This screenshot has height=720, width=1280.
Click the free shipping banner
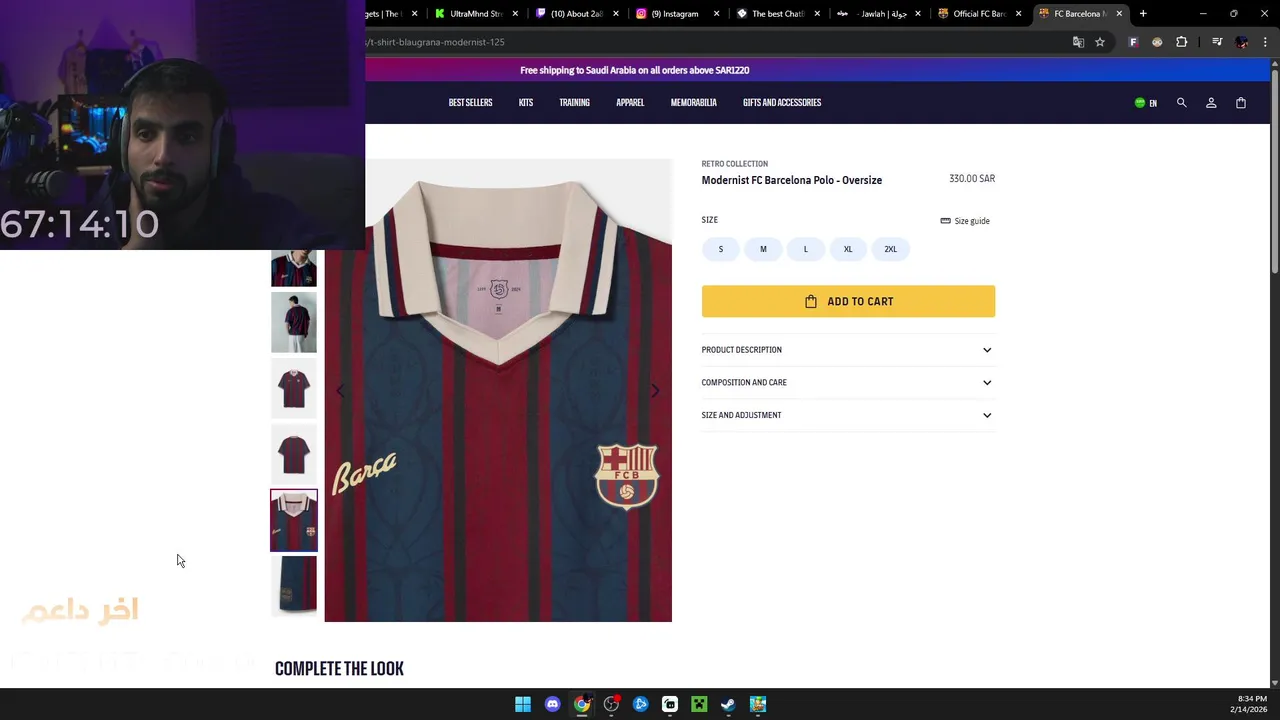(x=634, y=70)
